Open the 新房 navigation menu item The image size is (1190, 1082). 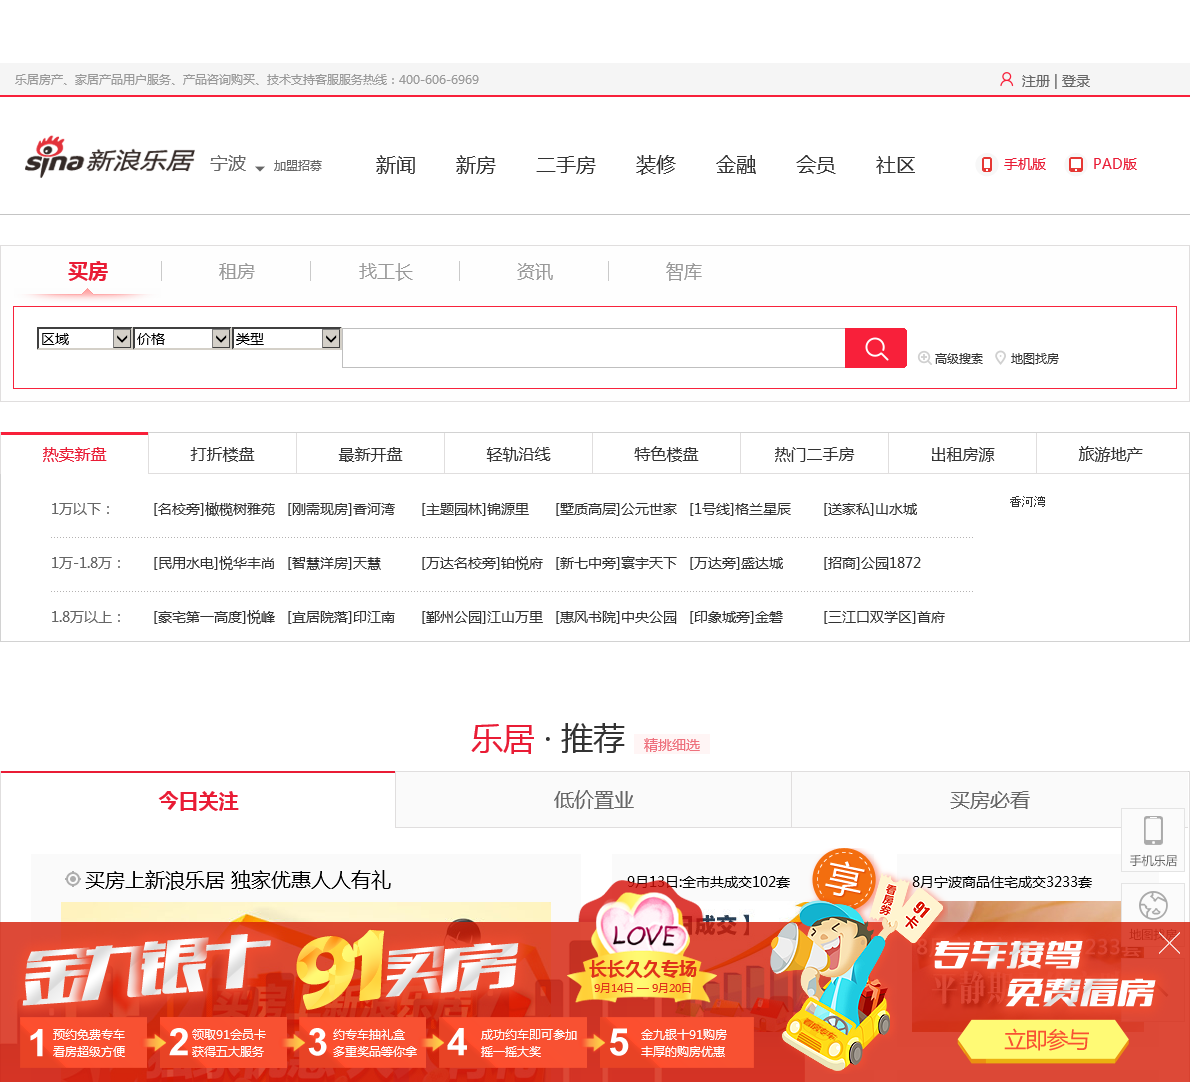pyautogui.click(x=475, y=165)
